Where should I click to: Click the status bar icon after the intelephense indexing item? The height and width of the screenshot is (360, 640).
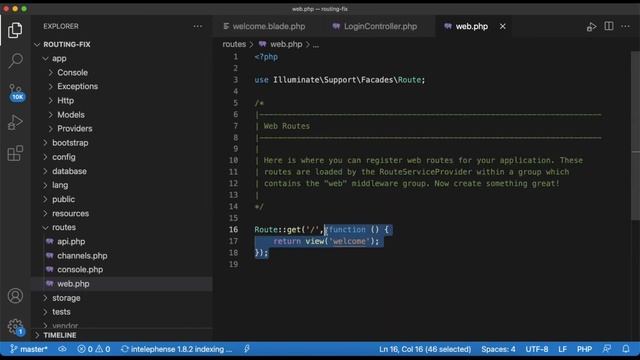coord(247,349)
